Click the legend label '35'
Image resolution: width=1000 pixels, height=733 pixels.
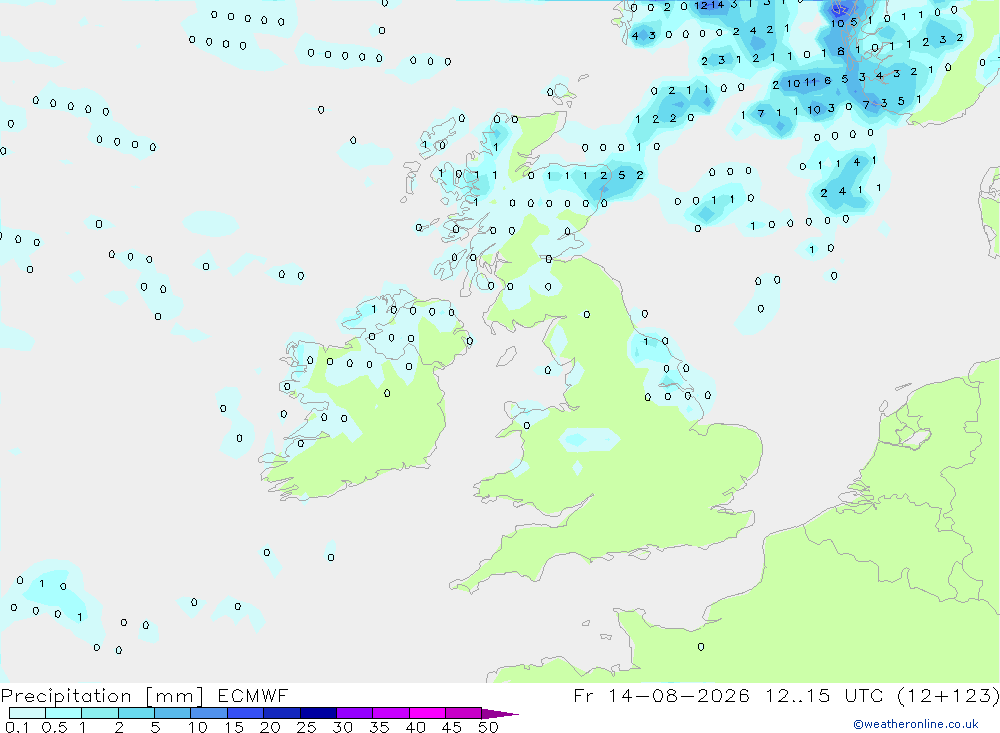coord(379,727)
